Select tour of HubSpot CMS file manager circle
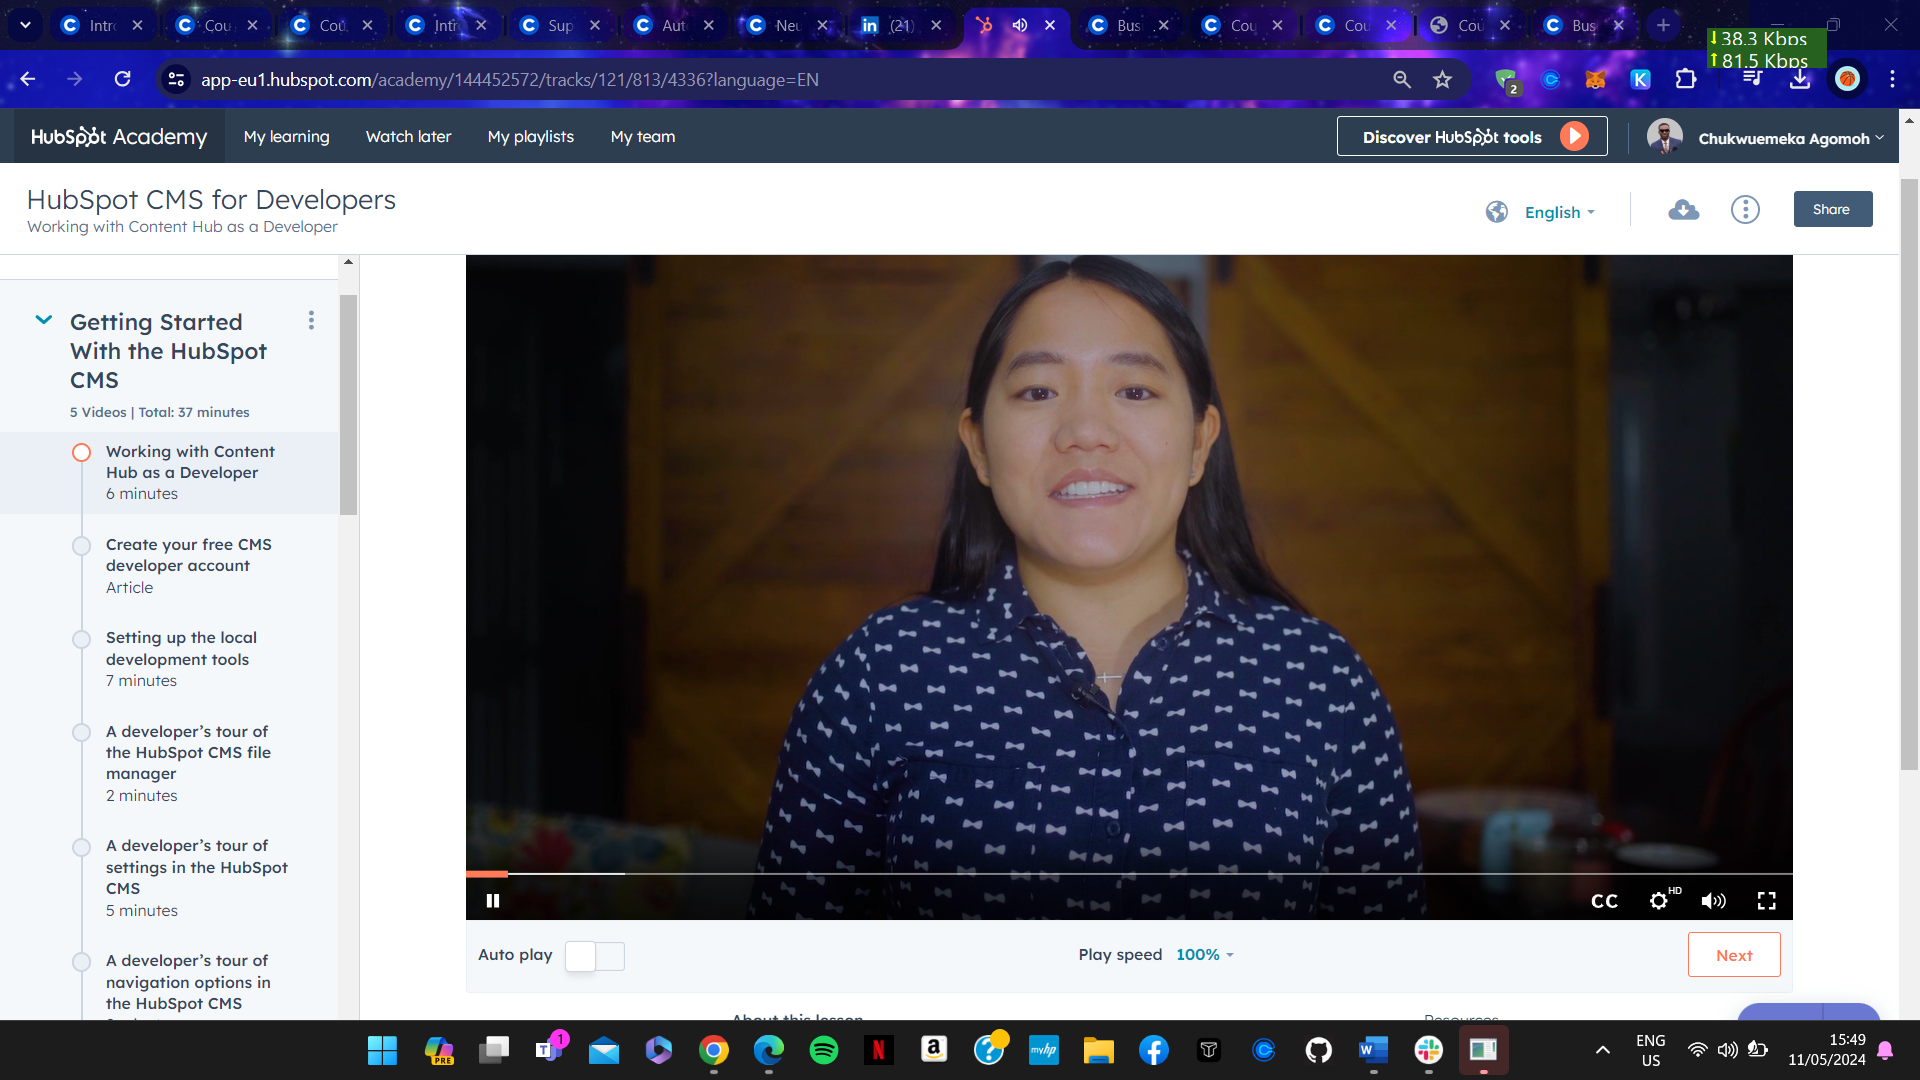 click(82, 732)
